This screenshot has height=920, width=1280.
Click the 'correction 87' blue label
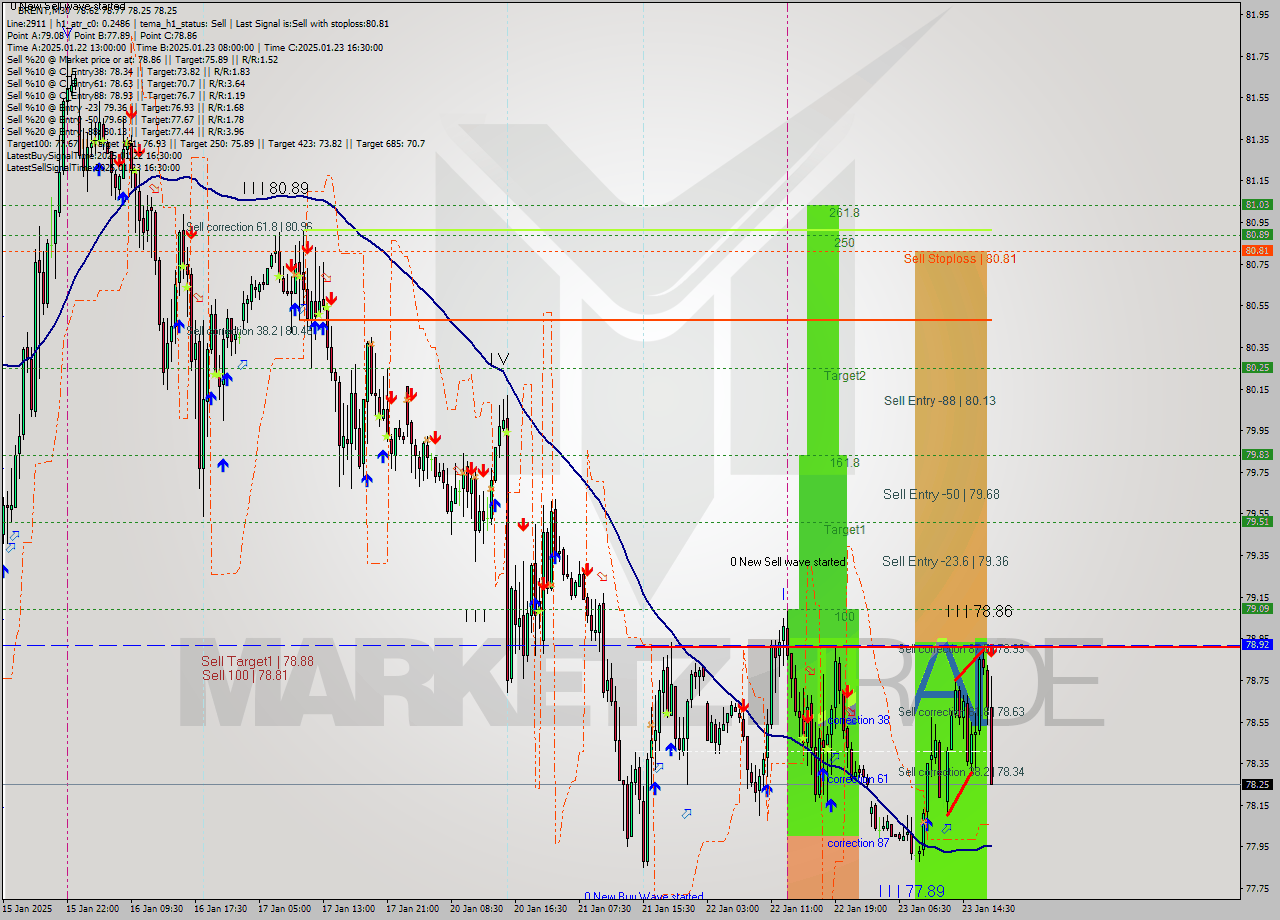(x=858, y=843)
